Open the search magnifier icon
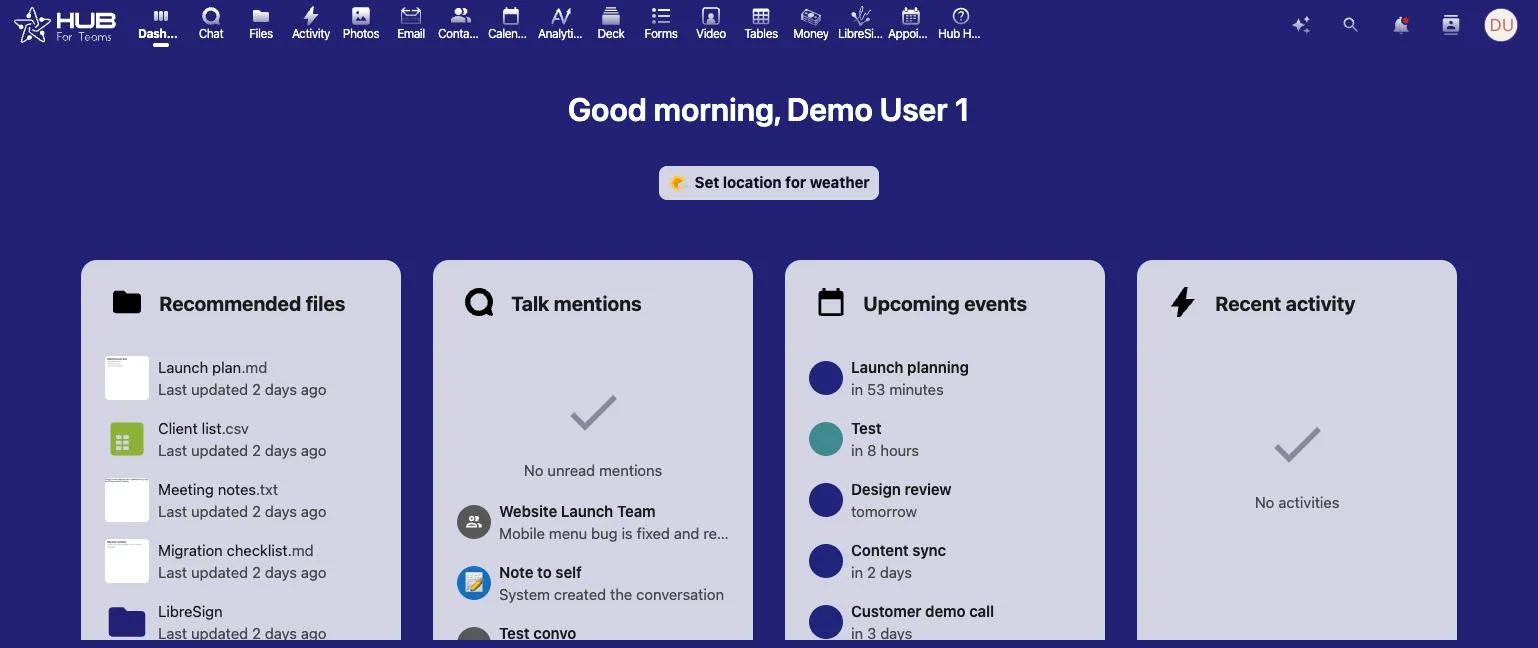1538x648 pixels. click(x=1351, y=25)
